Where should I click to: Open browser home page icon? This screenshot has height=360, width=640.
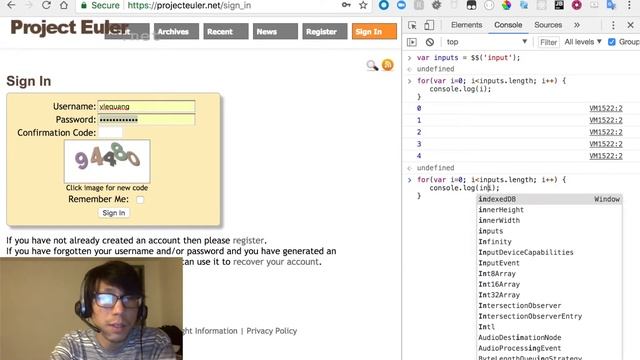pos(64,5)
